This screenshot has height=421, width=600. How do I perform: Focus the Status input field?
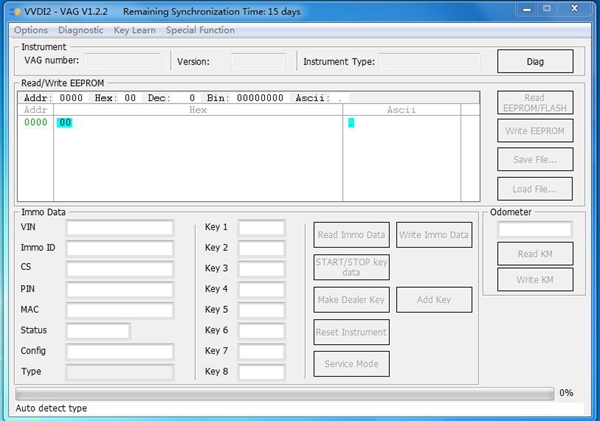coord(98,331)
